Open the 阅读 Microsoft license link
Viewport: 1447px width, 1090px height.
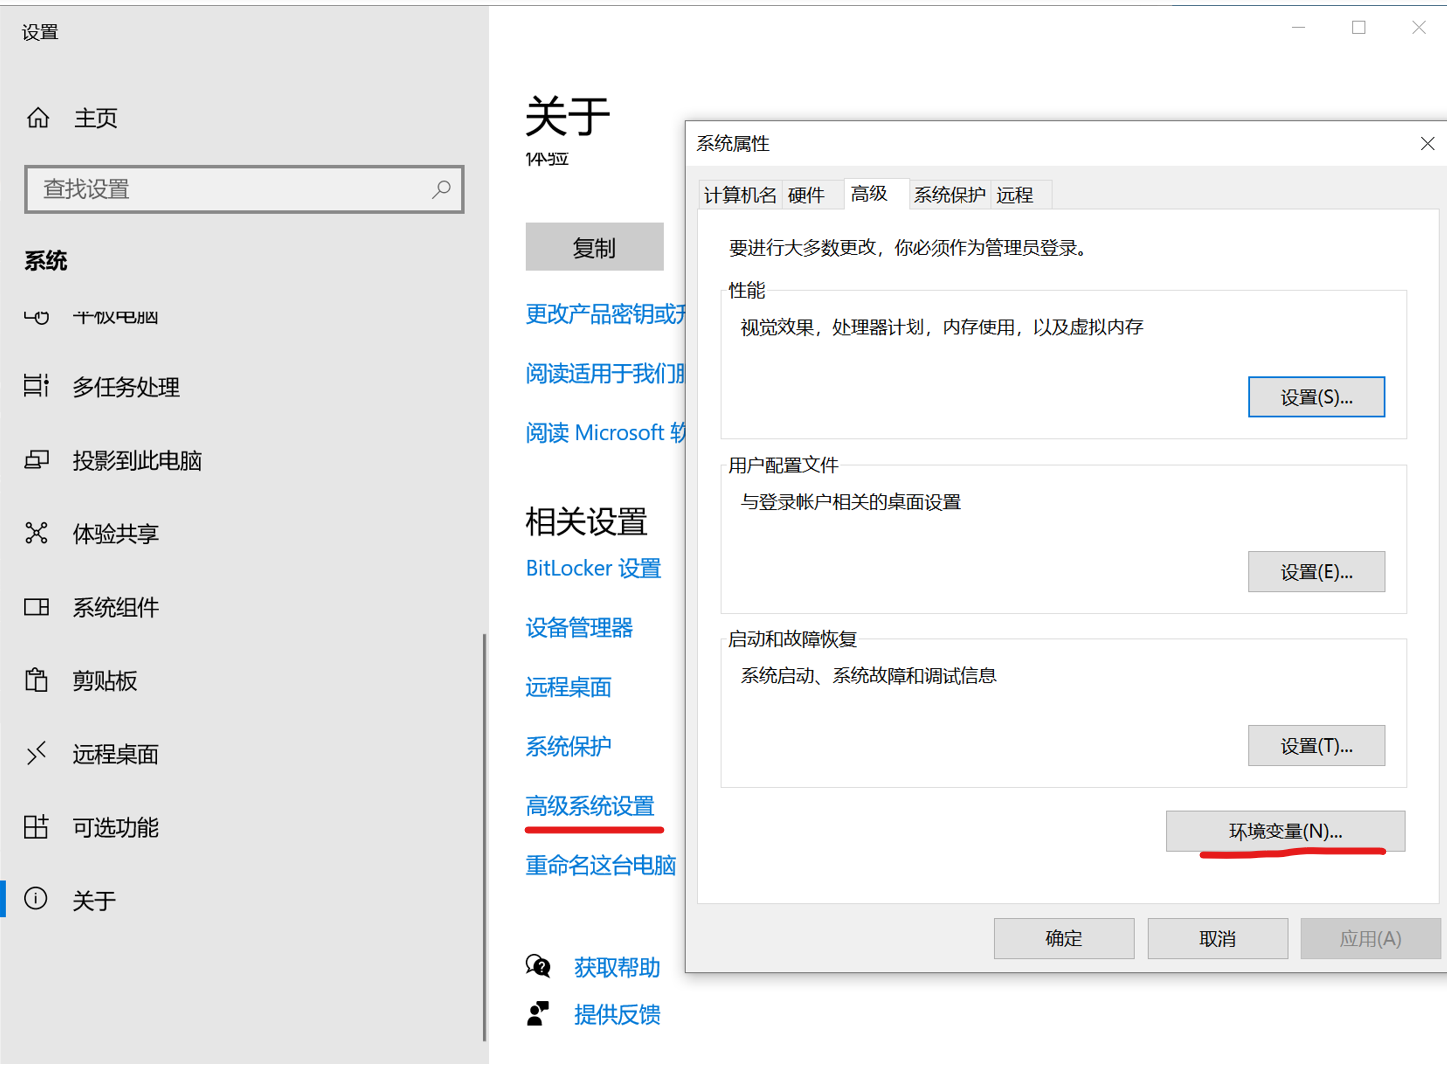605,432
